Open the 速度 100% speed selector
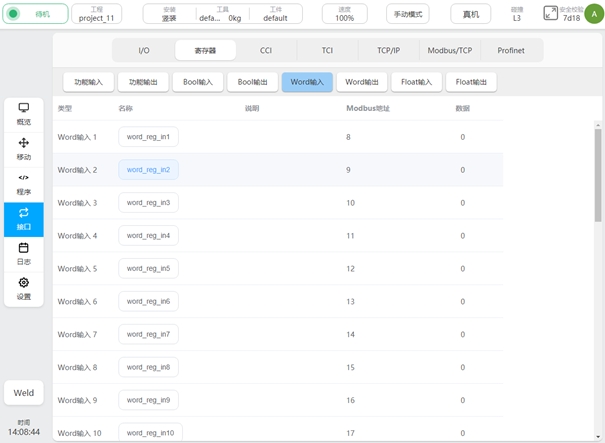605x443 pixels. [344, 14]
